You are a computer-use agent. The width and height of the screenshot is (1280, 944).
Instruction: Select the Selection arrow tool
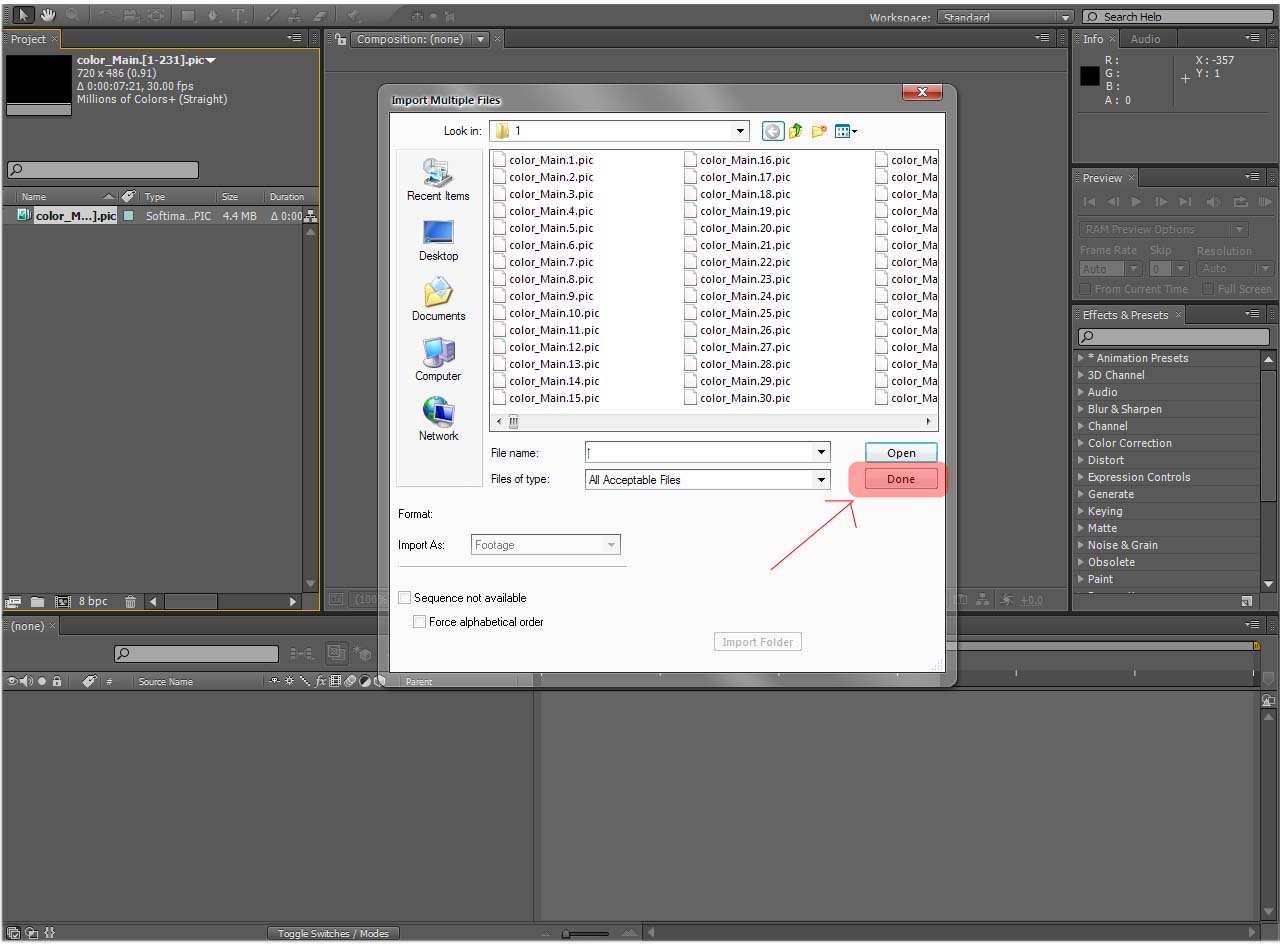click(x=22, y=15)
